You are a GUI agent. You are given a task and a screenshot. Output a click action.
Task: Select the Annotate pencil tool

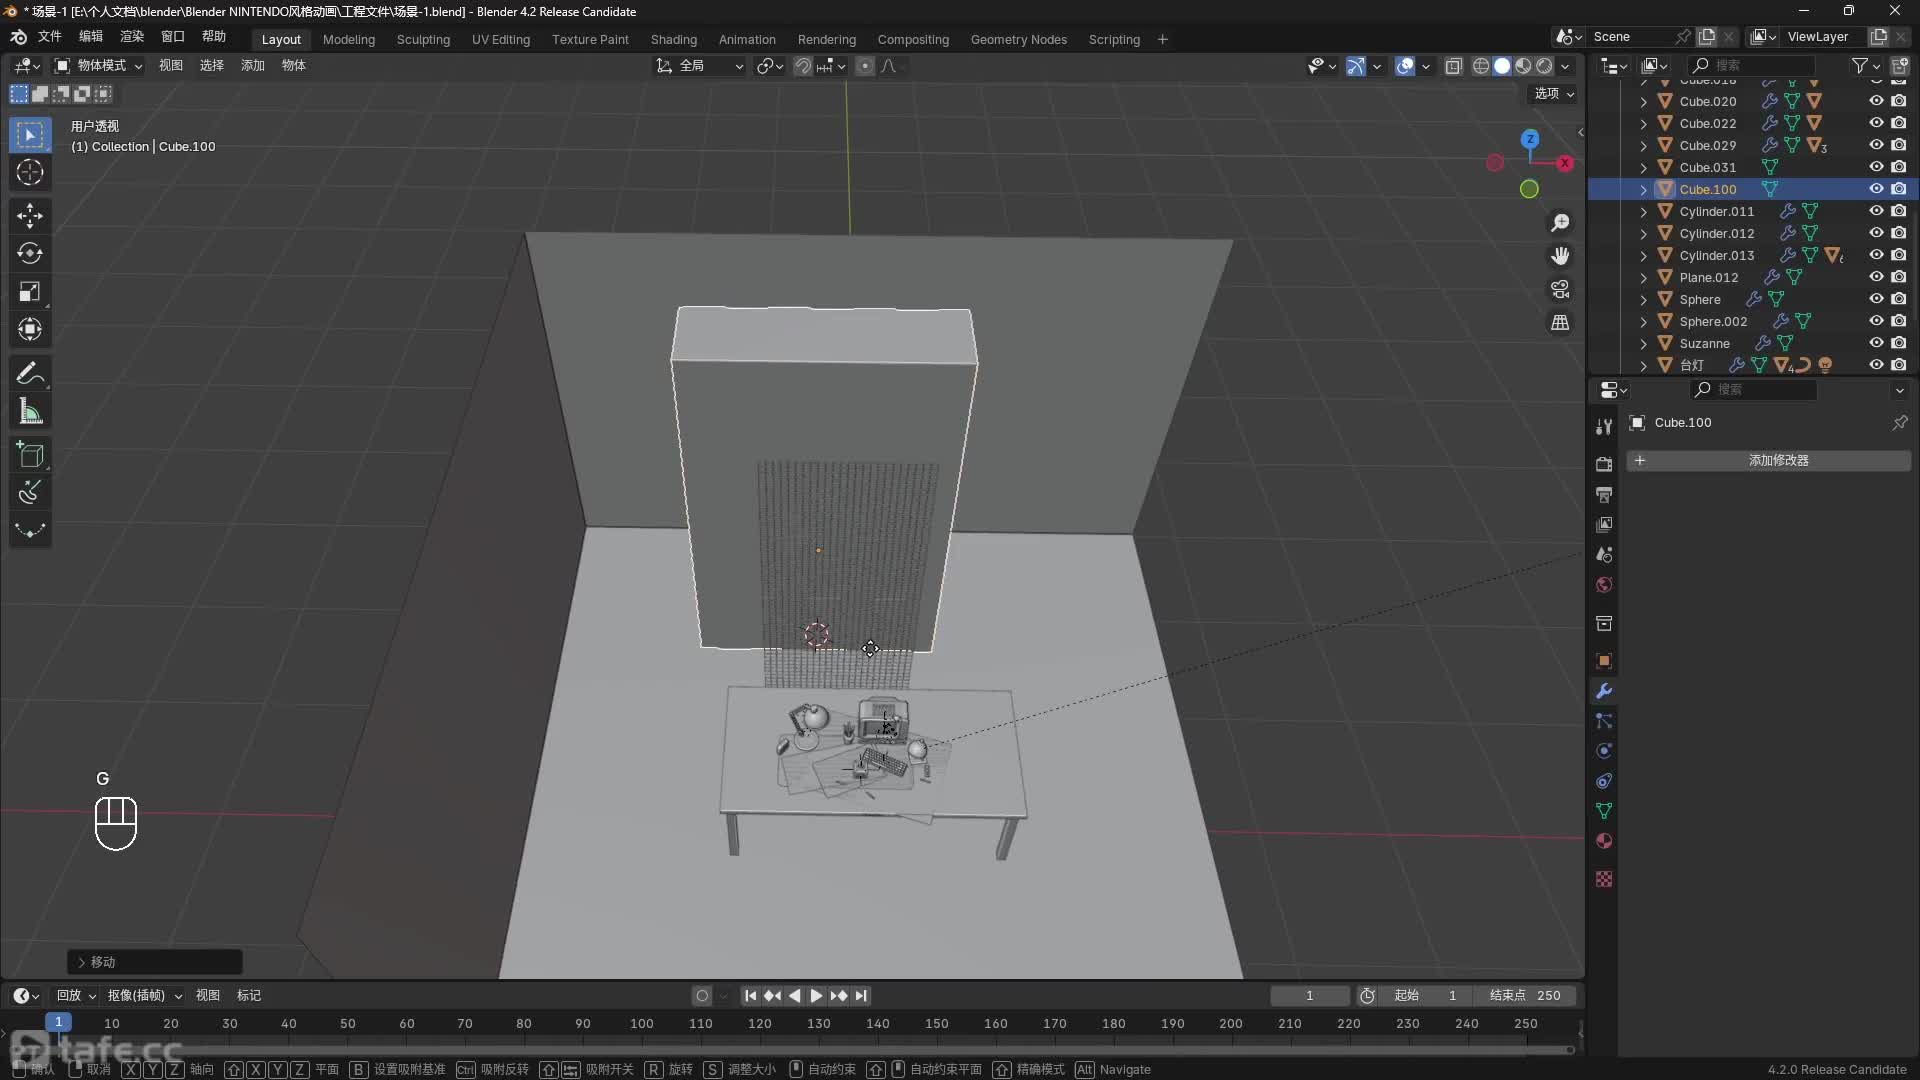[x=30, y=374]
